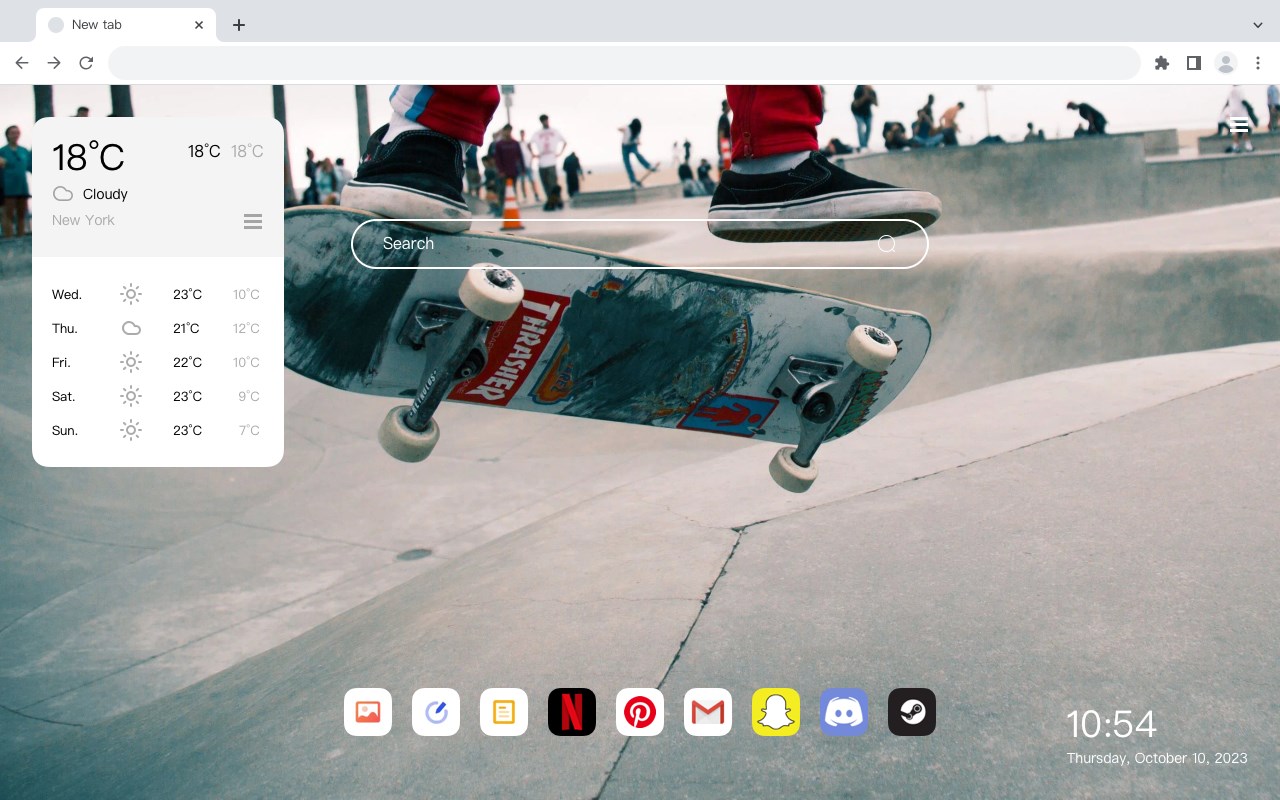Launch the Steam shortcut
This screenshot has width=1280, height=800.
(x=912, y=712)
